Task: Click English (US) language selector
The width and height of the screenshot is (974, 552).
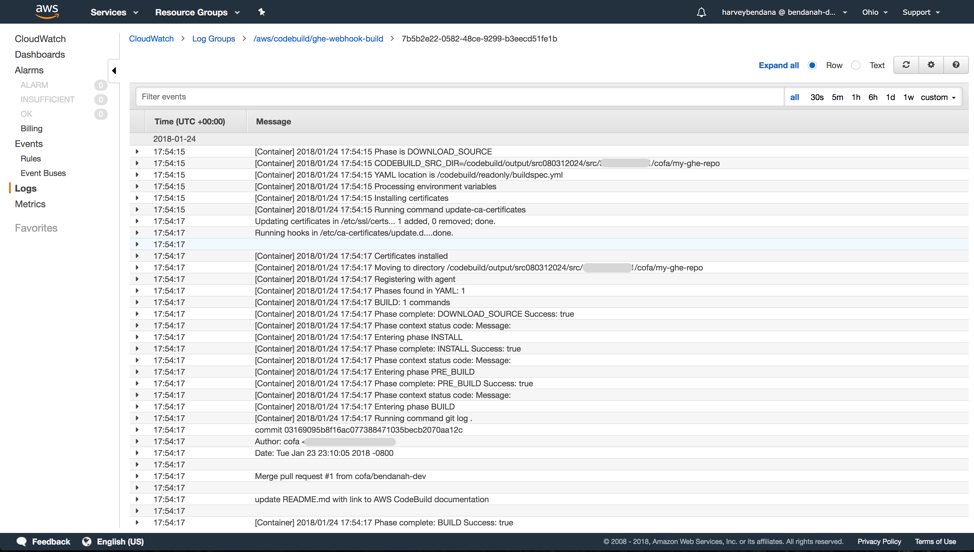Action: pos(121,541)
